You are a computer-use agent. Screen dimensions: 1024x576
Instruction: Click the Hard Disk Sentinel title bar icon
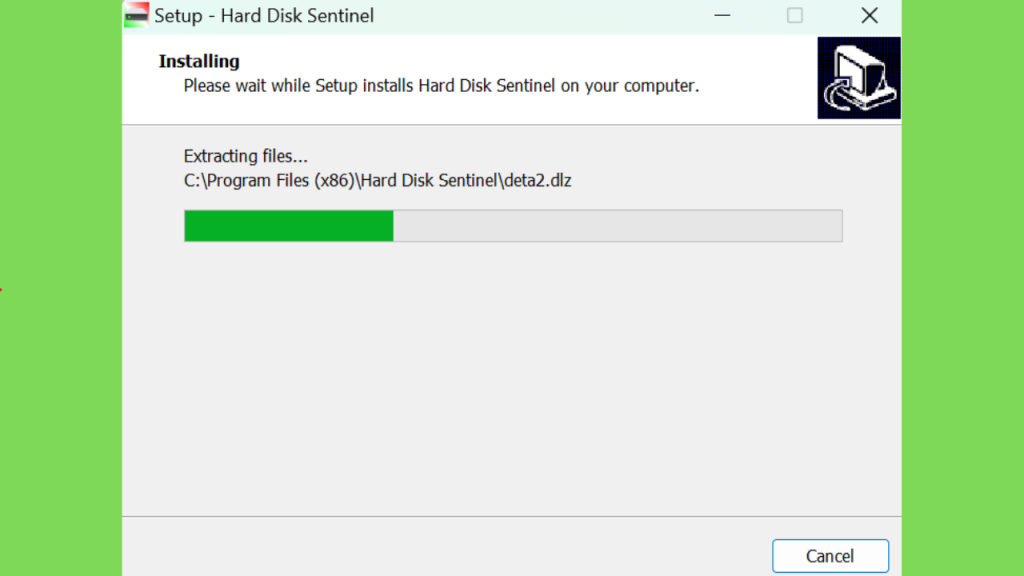tap(136, 15)
